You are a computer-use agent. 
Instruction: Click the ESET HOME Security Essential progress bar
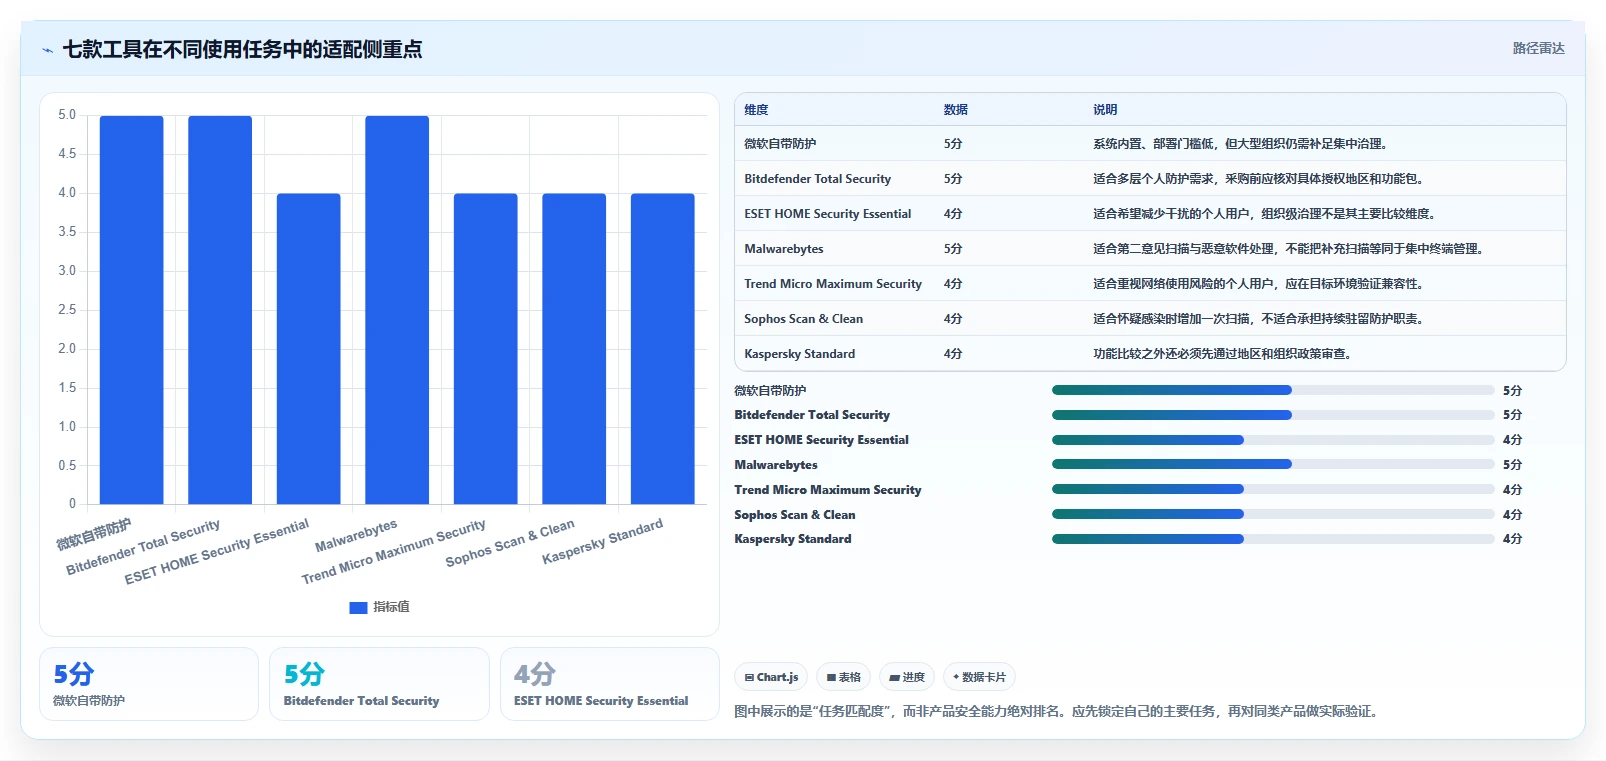1273,440
